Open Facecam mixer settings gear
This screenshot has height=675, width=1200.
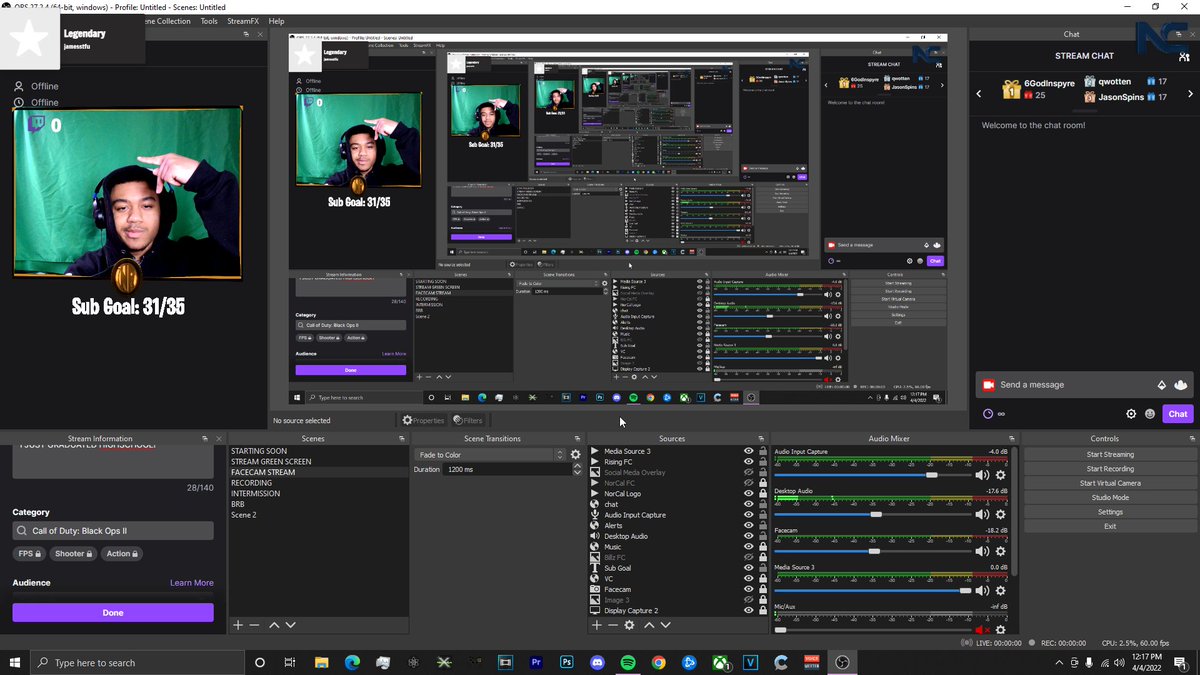pyautogui.click(x=1000, y=551)
